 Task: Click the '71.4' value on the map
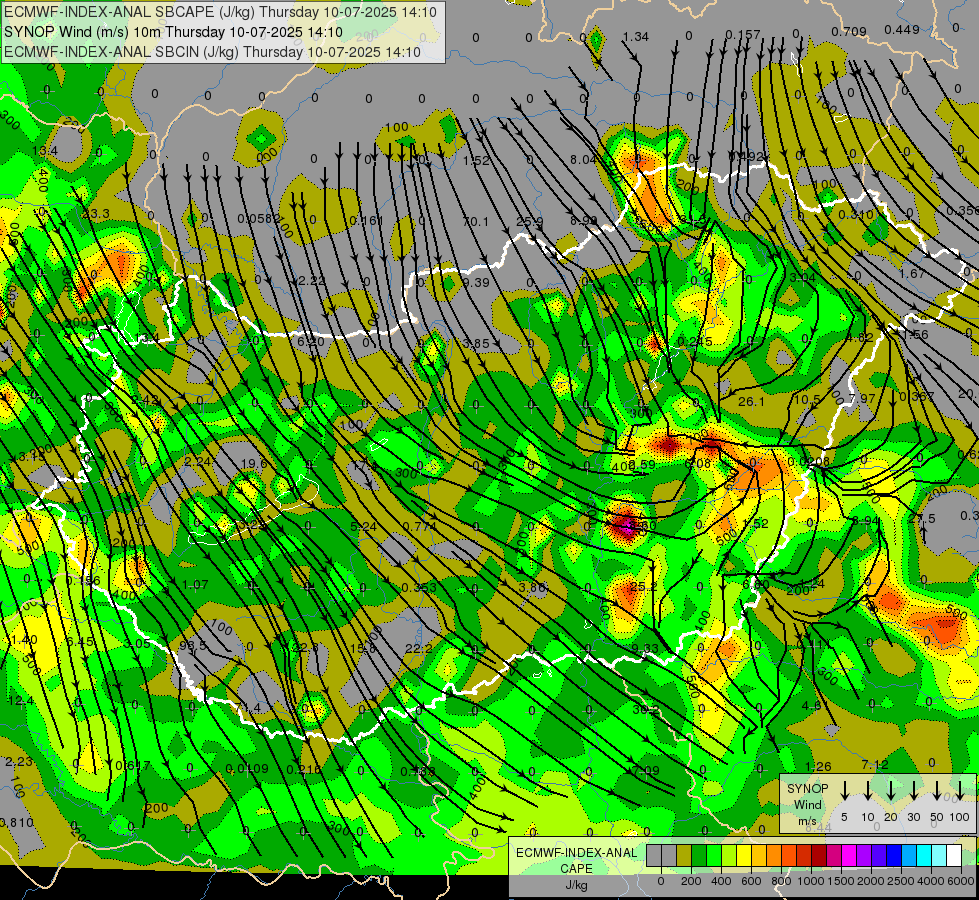[x=248, y=708]
